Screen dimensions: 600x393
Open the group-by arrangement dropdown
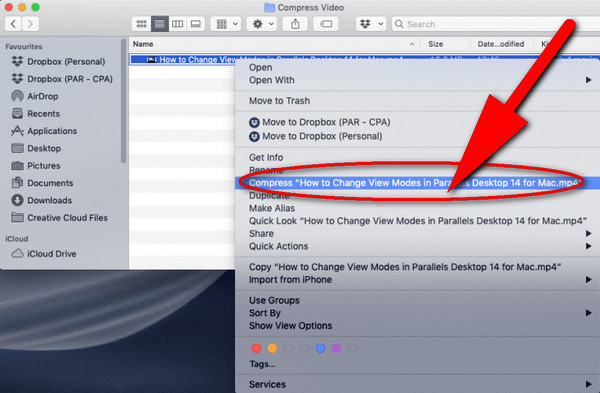227,24
